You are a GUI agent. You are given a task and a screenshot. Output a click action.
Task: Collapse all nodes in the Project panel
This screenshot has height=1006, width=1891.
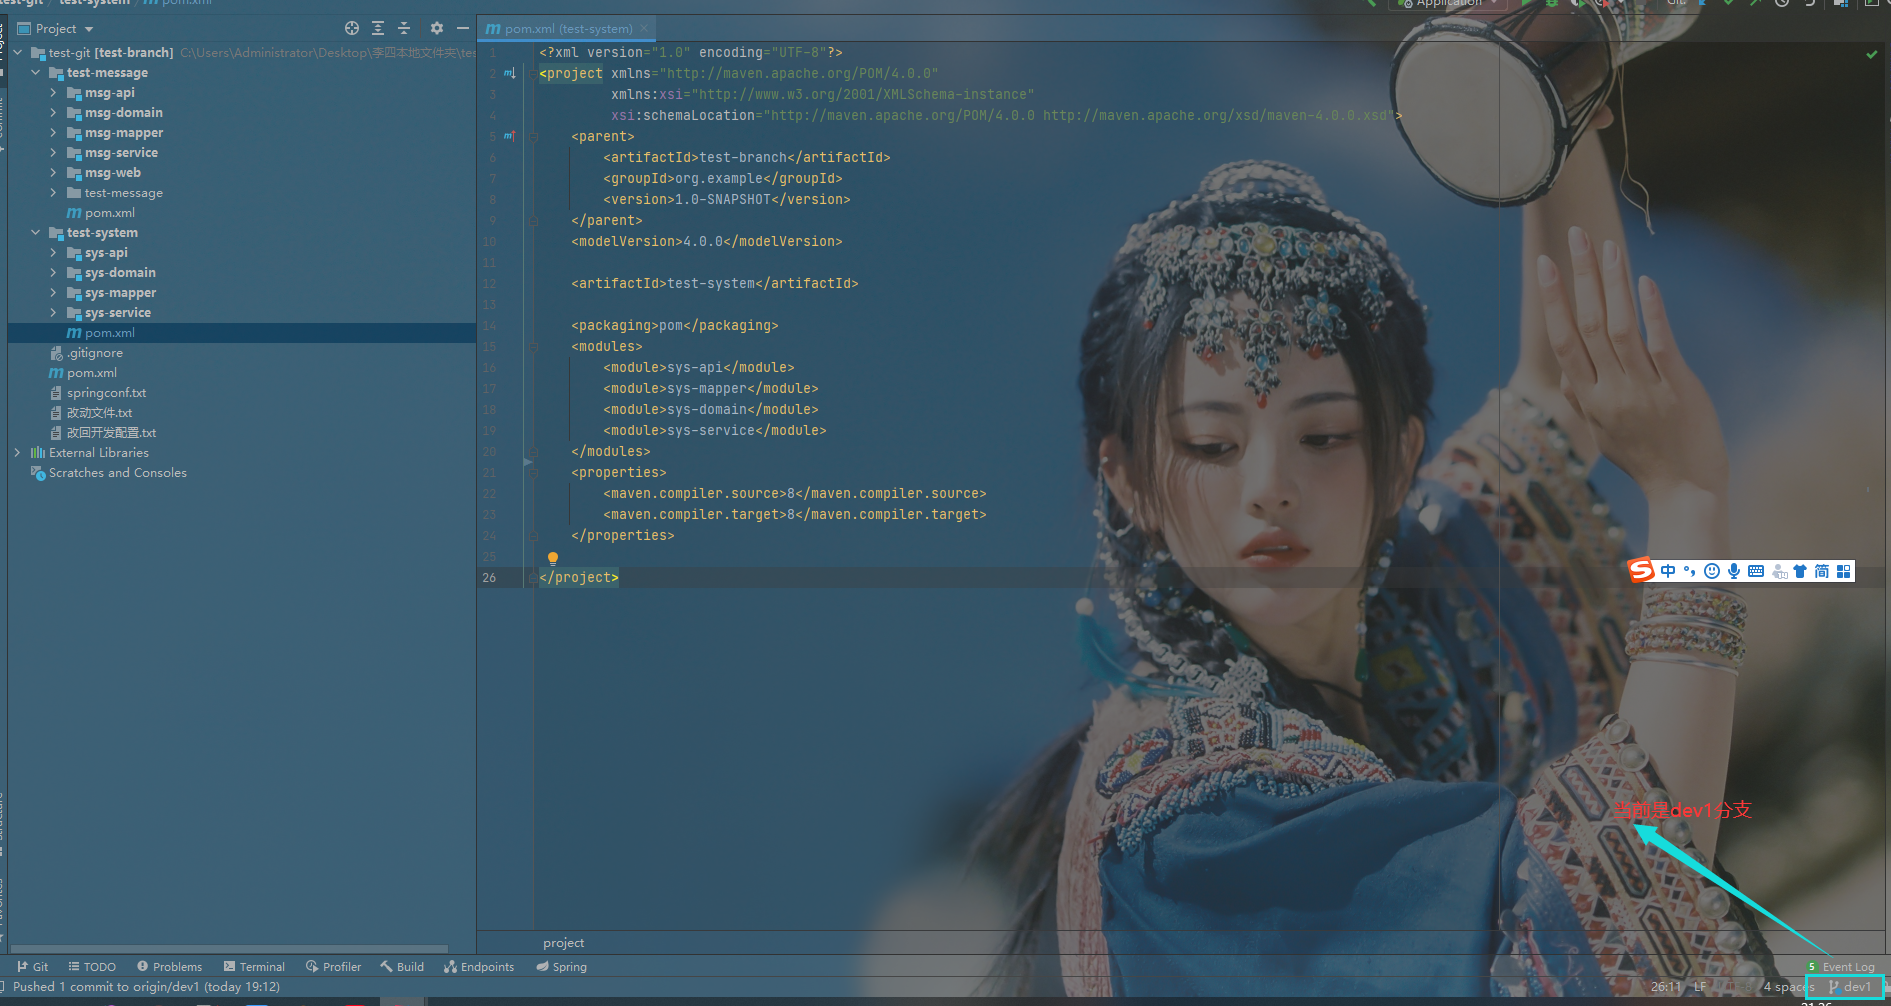click(x=404, y=28)
